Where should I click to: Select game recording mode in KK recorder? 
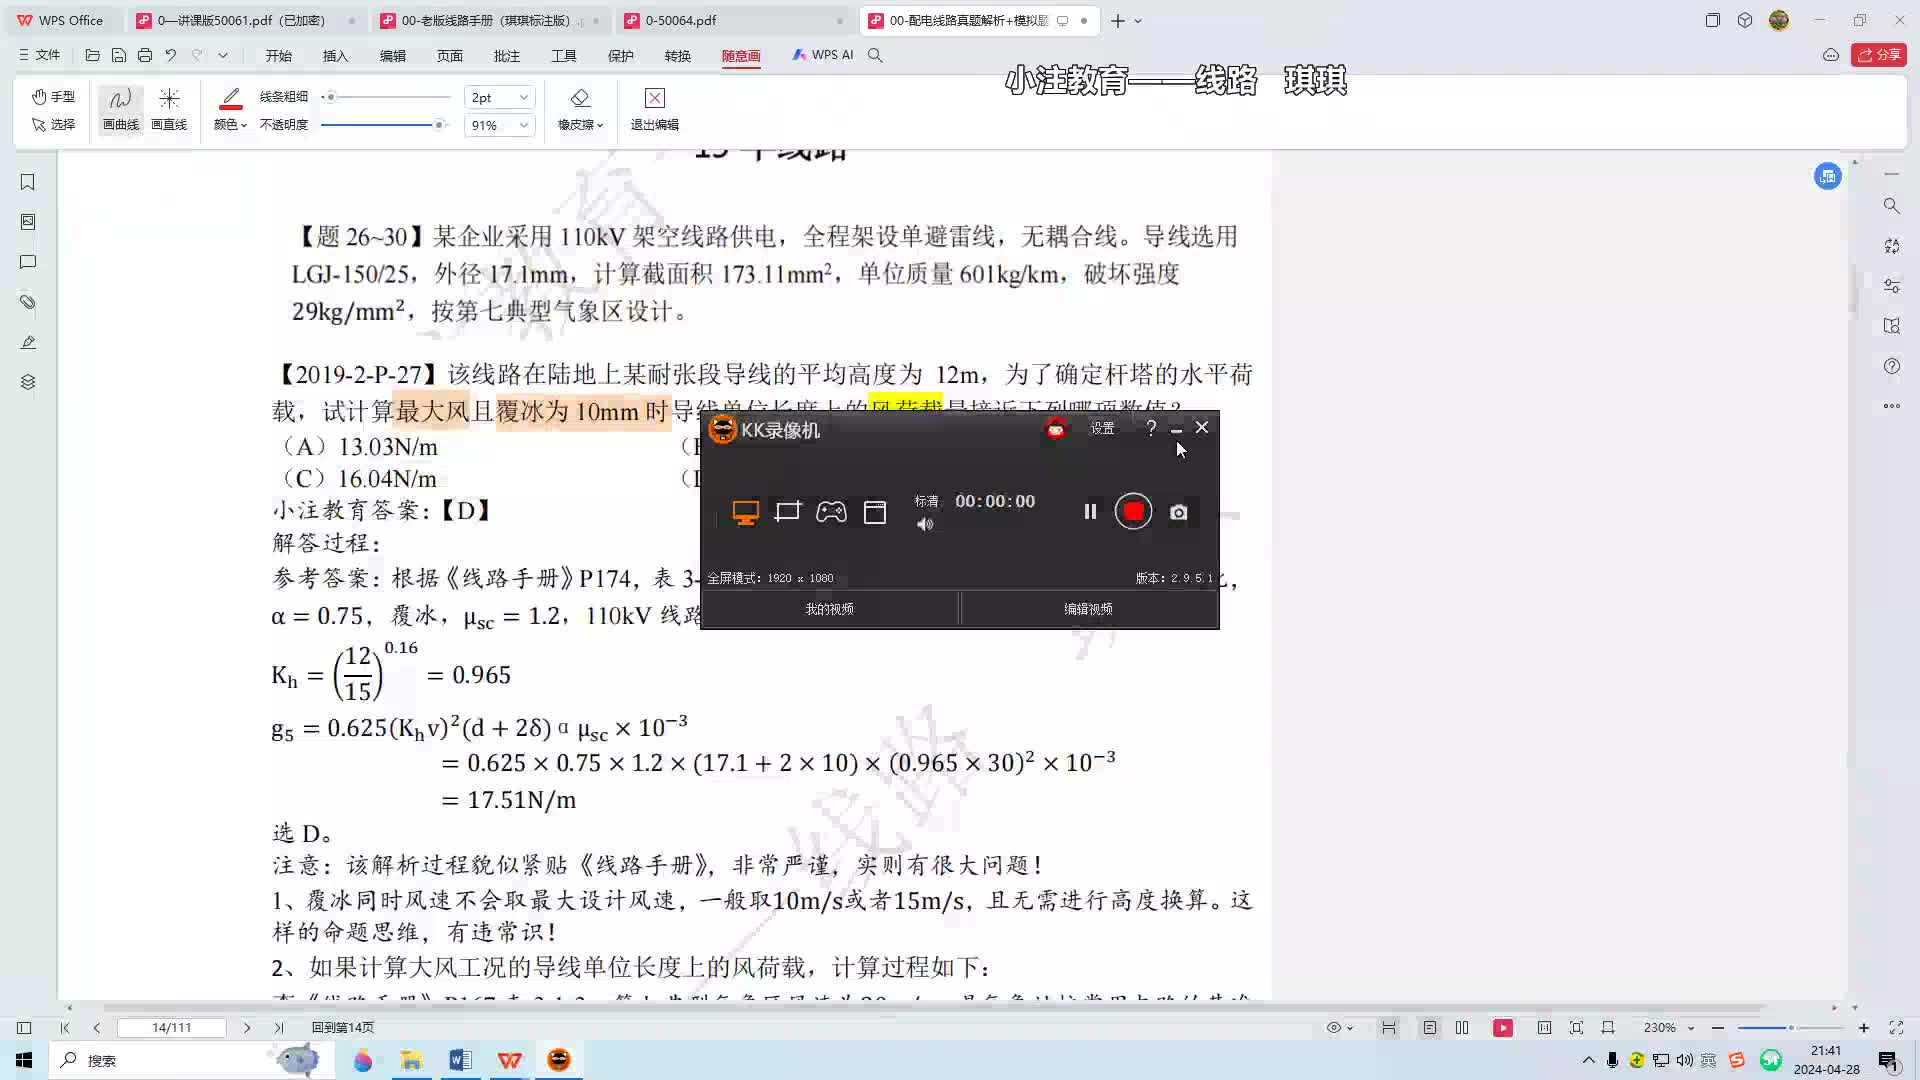coord(831,512)
